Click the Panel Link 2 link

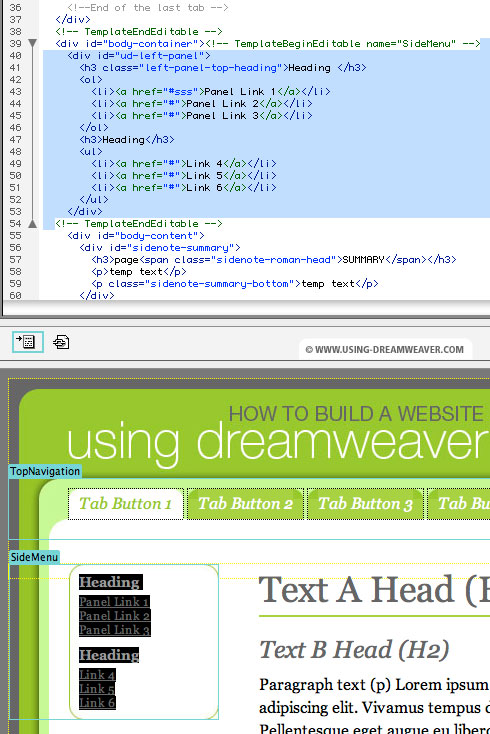pyautogui.click(x=114, y=616)
